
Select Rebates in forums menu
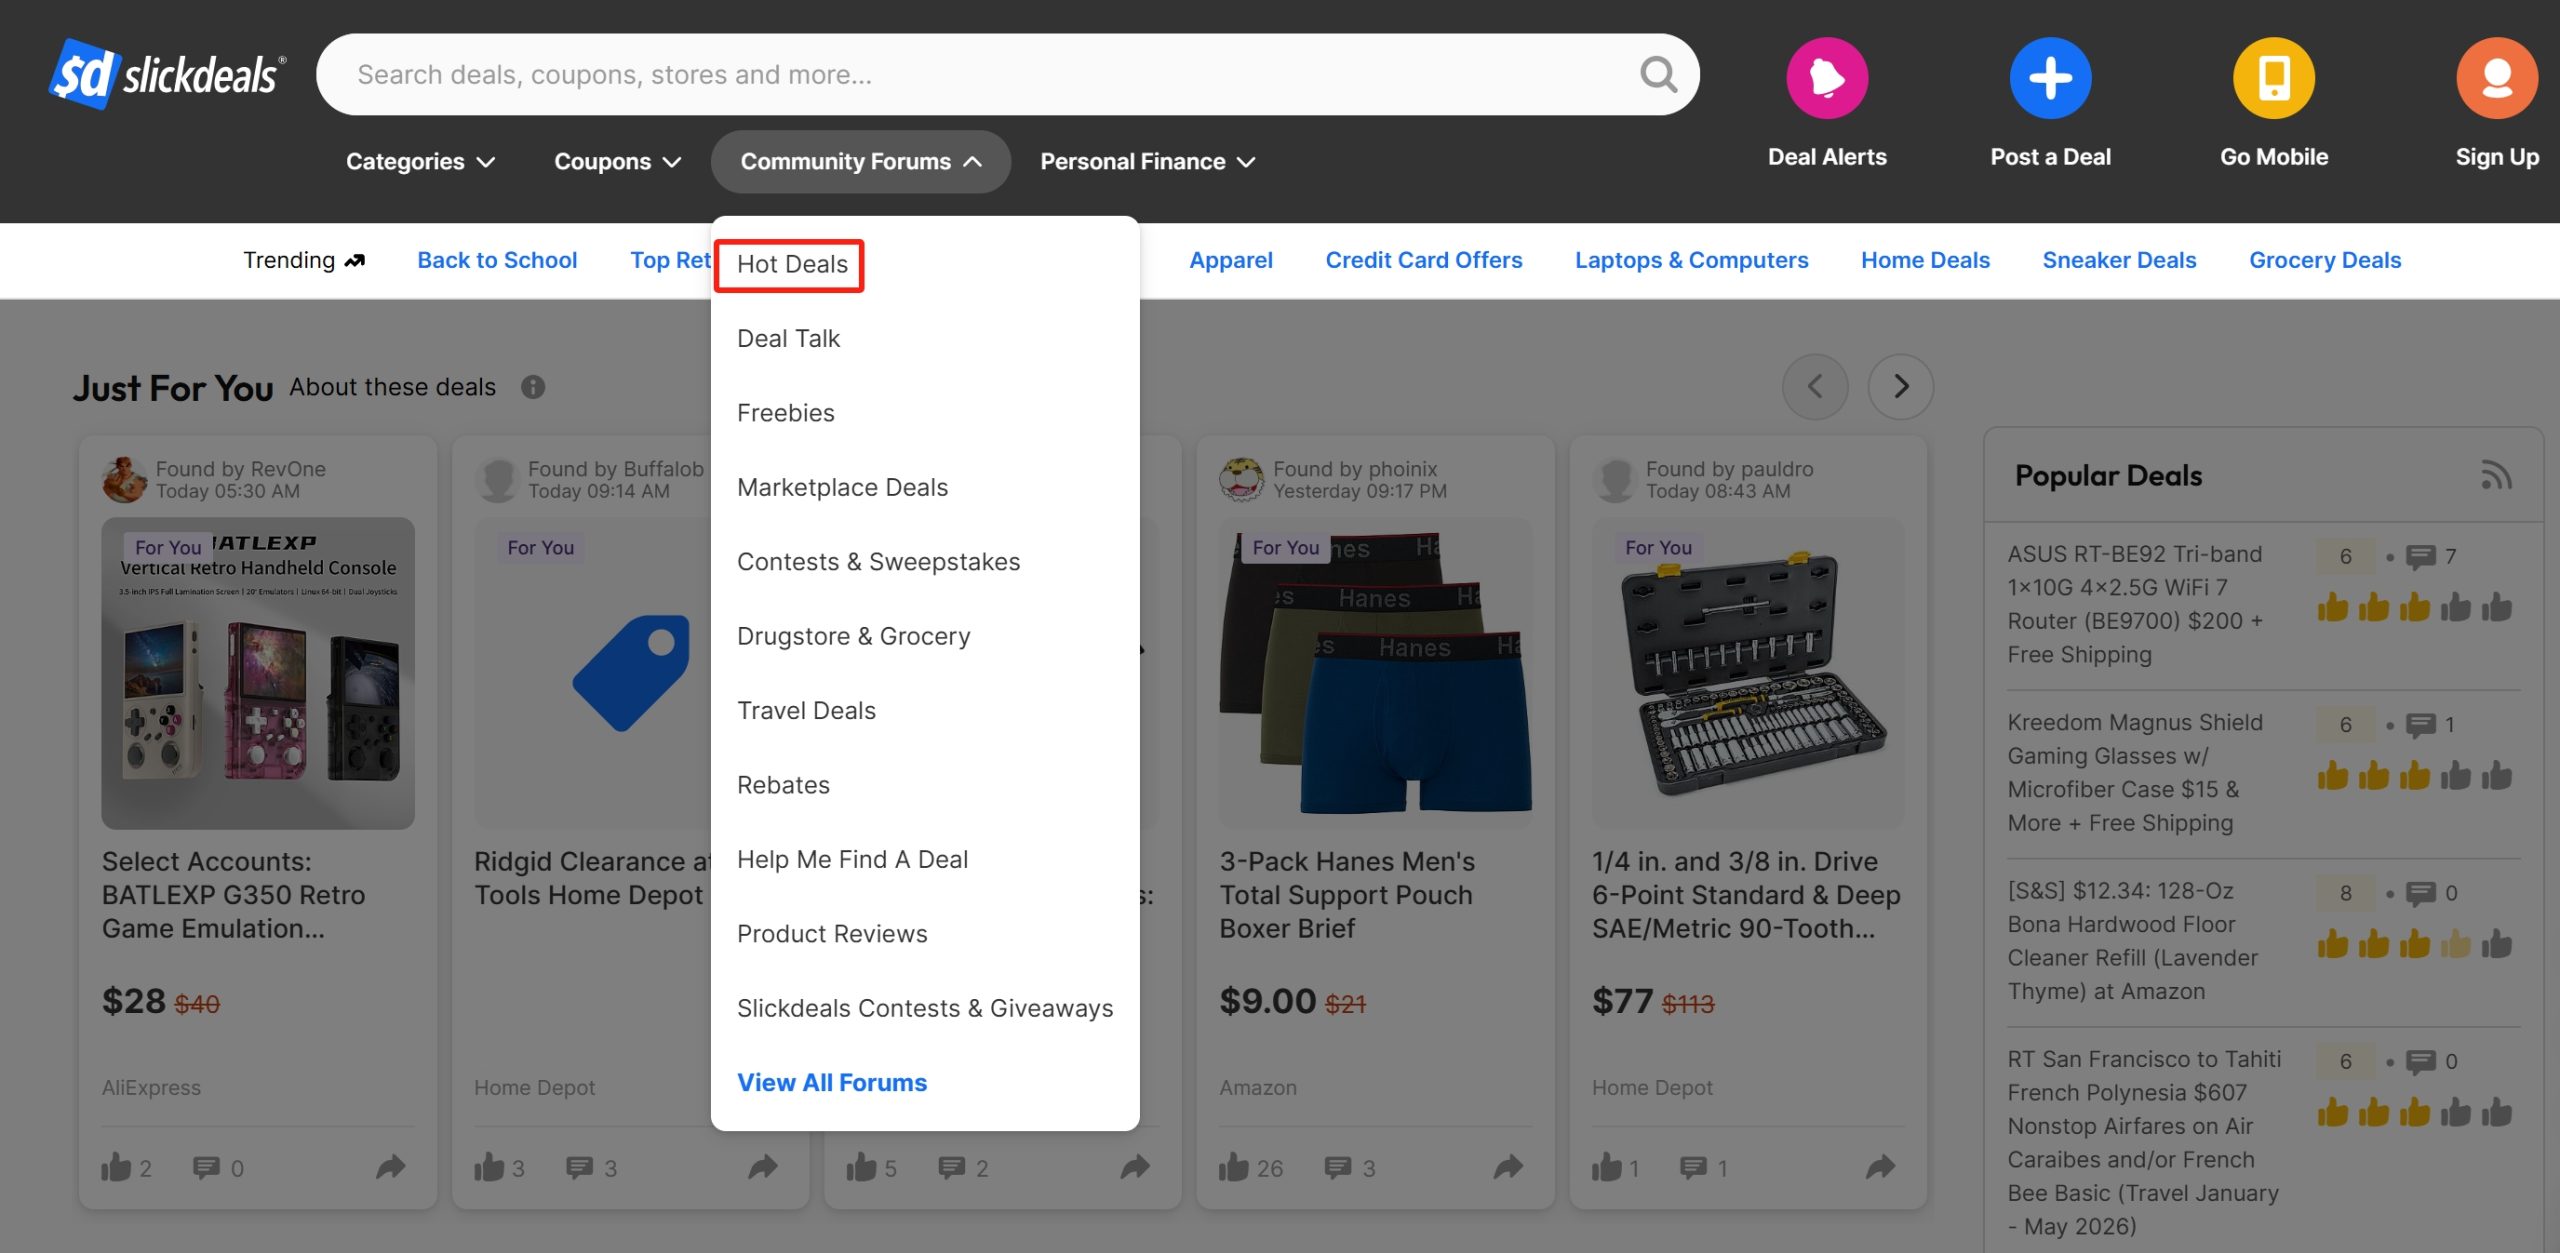click(x=783, y=785)
